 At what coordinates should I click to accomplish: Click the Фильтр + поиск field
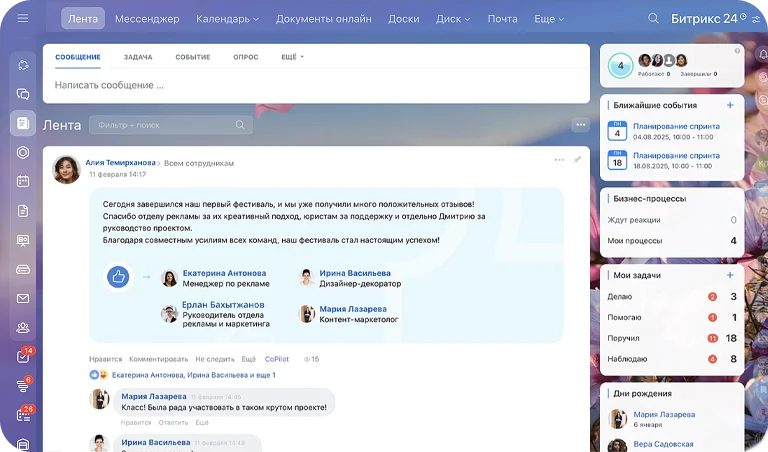coord(171,125)
